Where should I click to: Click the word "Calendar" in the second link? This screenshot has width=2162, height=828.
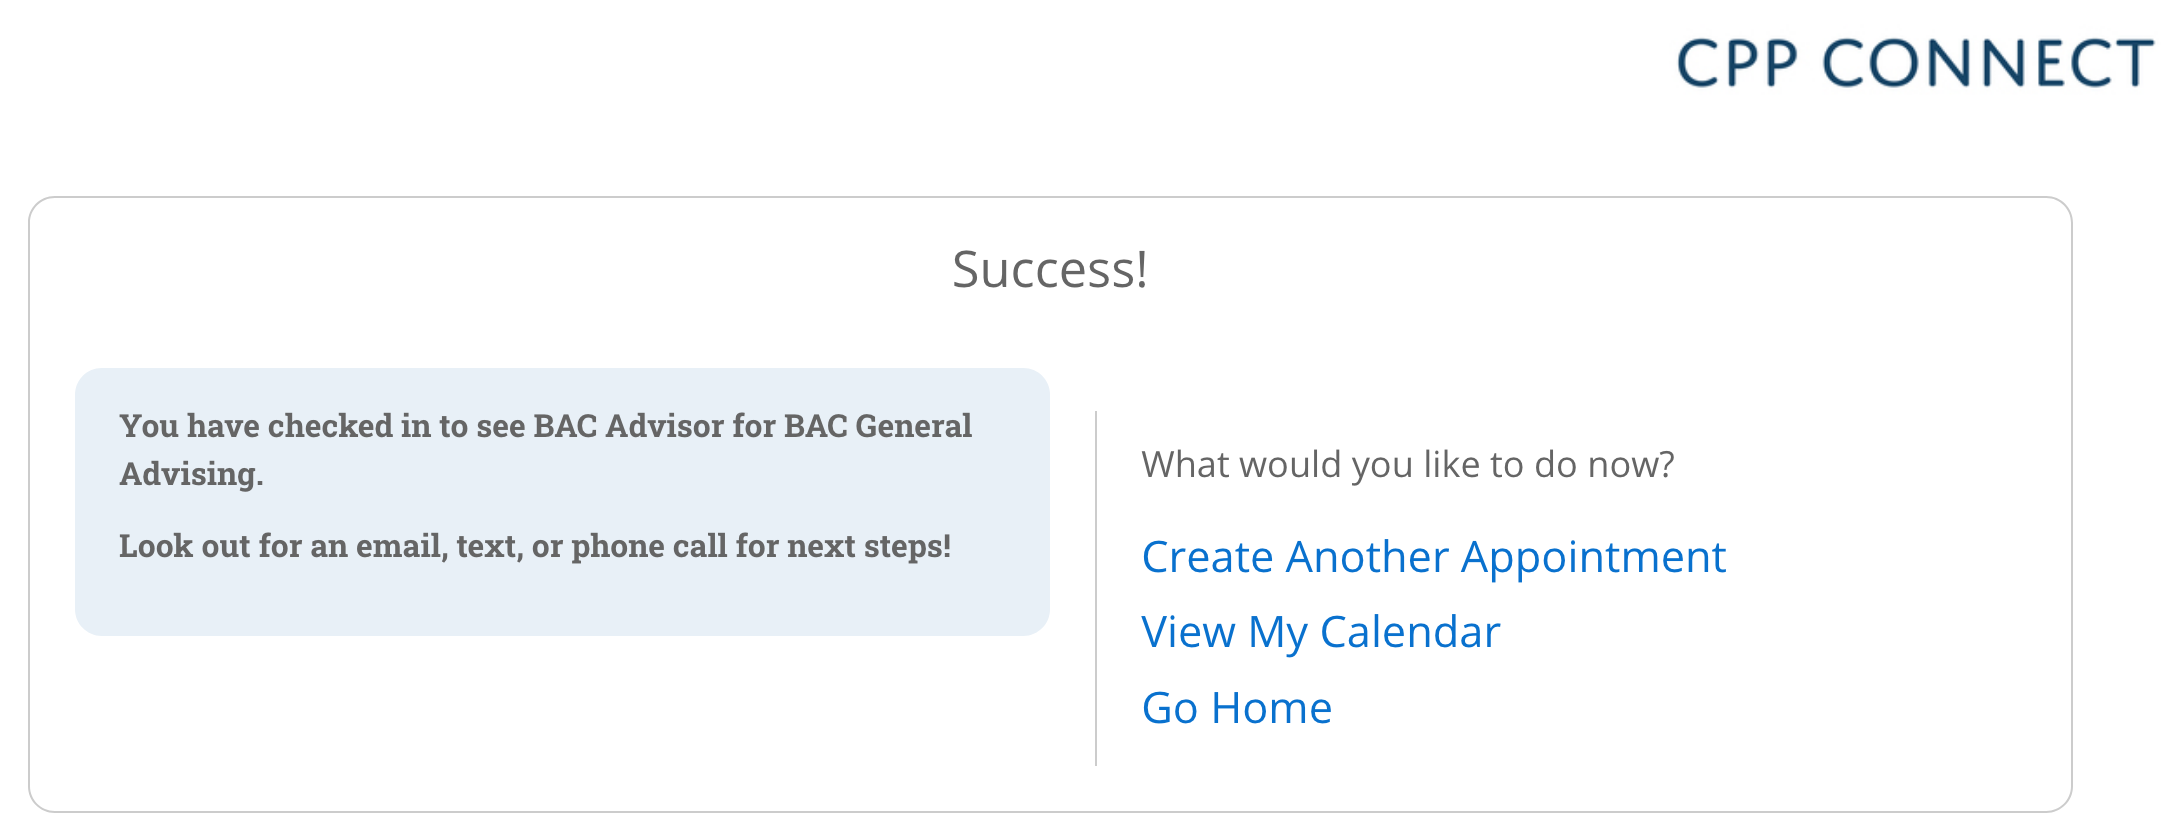1409,632
